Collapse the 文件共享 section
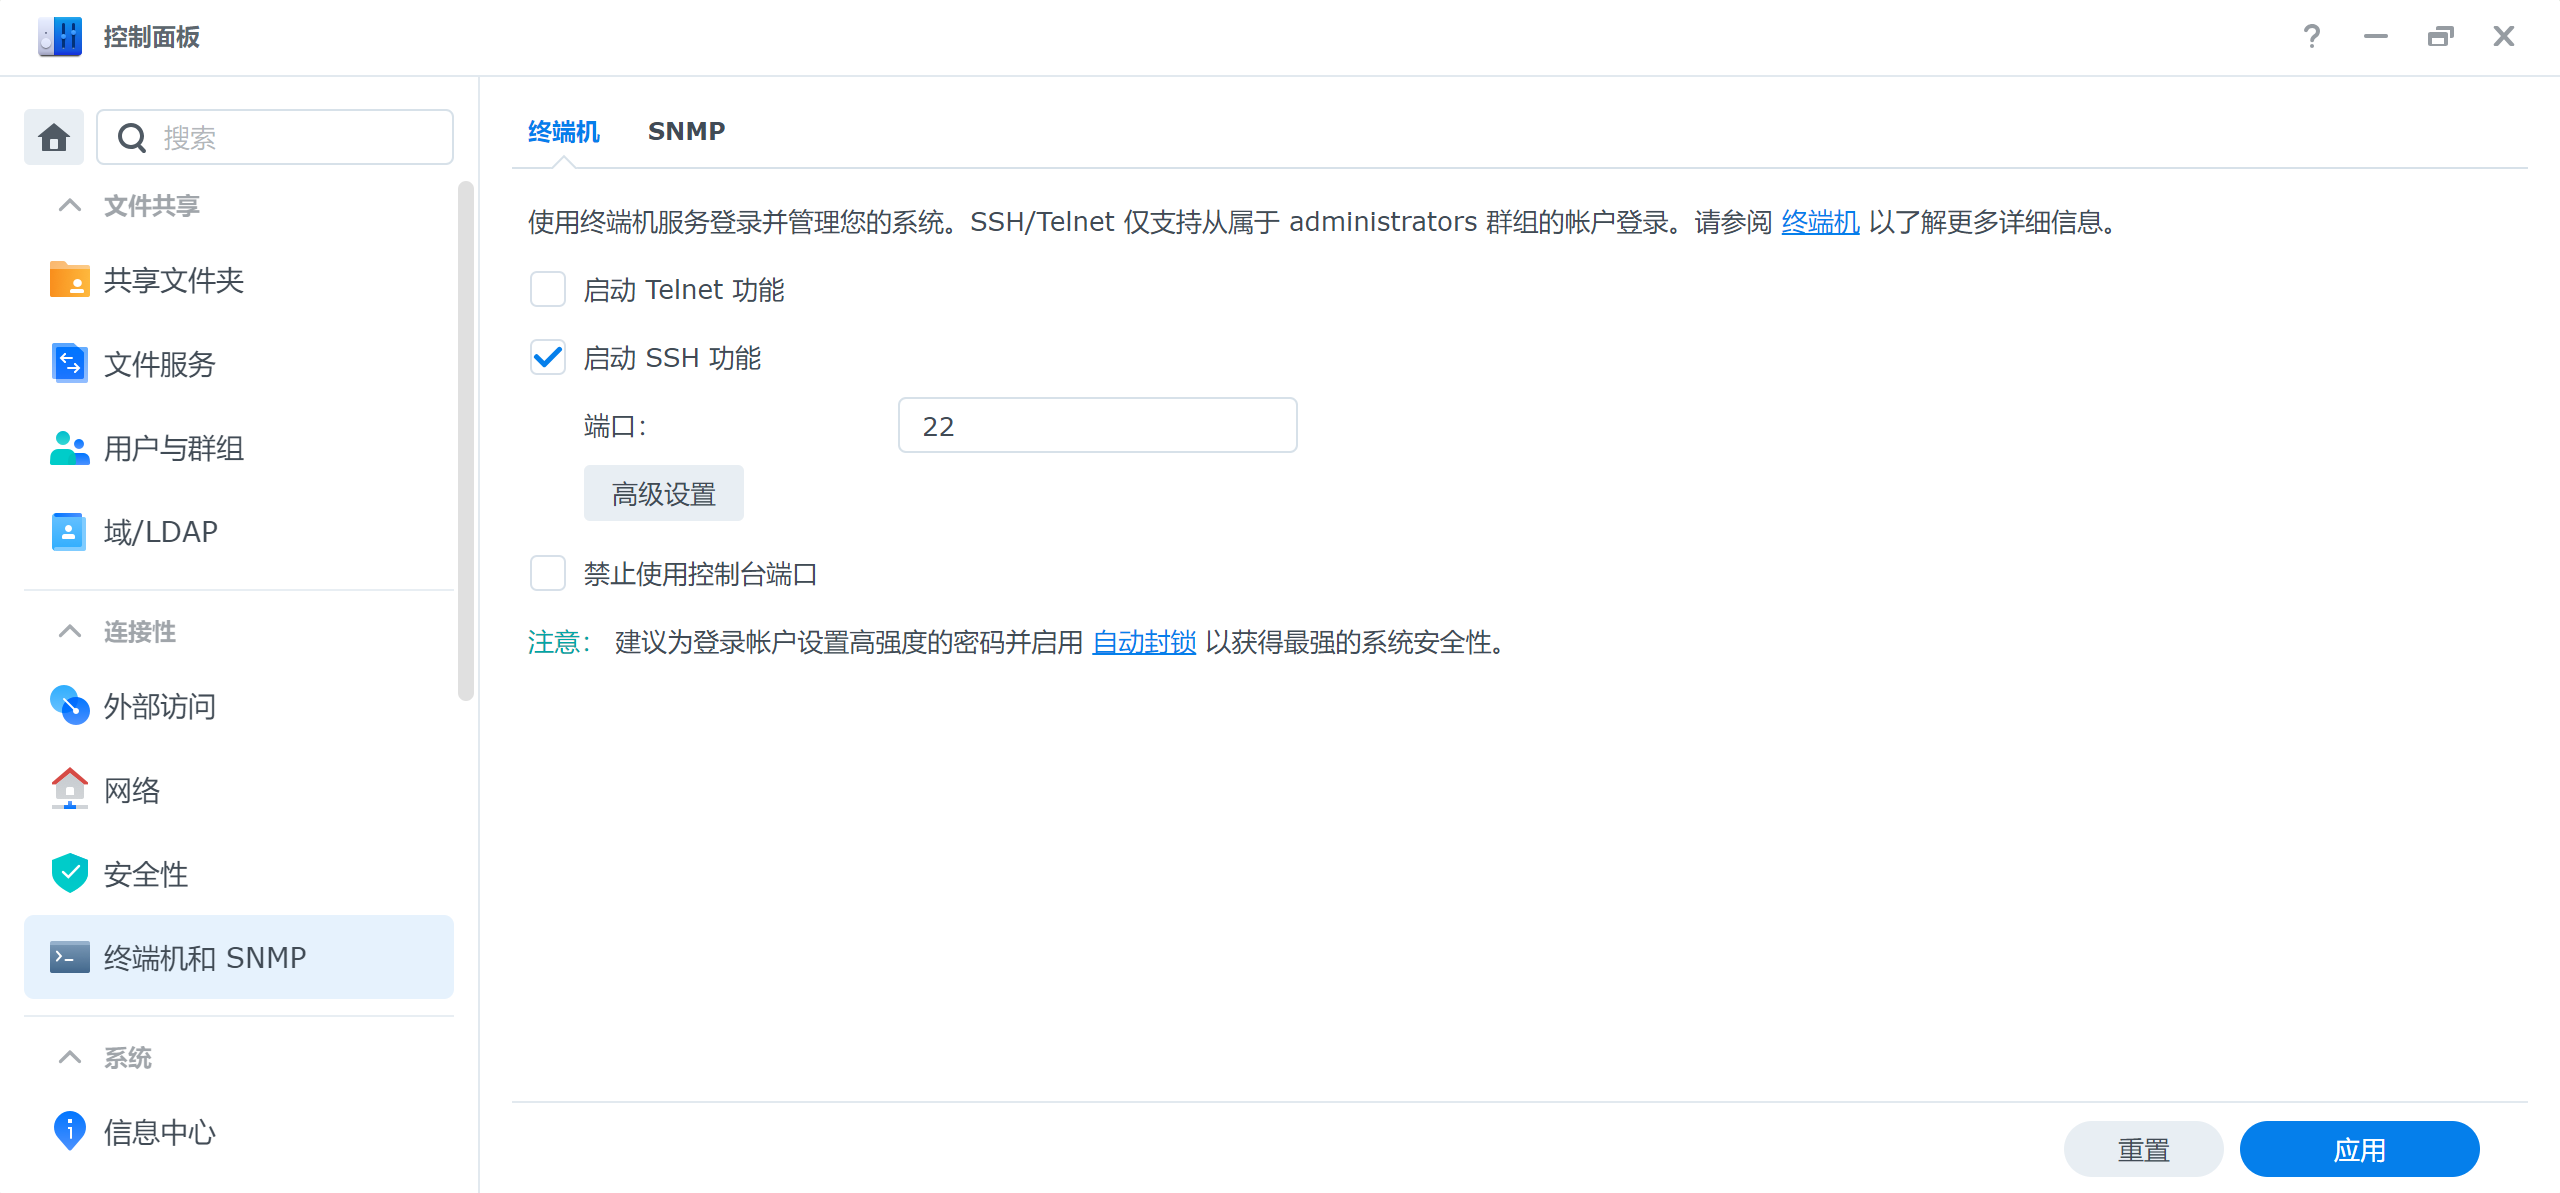 pos(70,206)
